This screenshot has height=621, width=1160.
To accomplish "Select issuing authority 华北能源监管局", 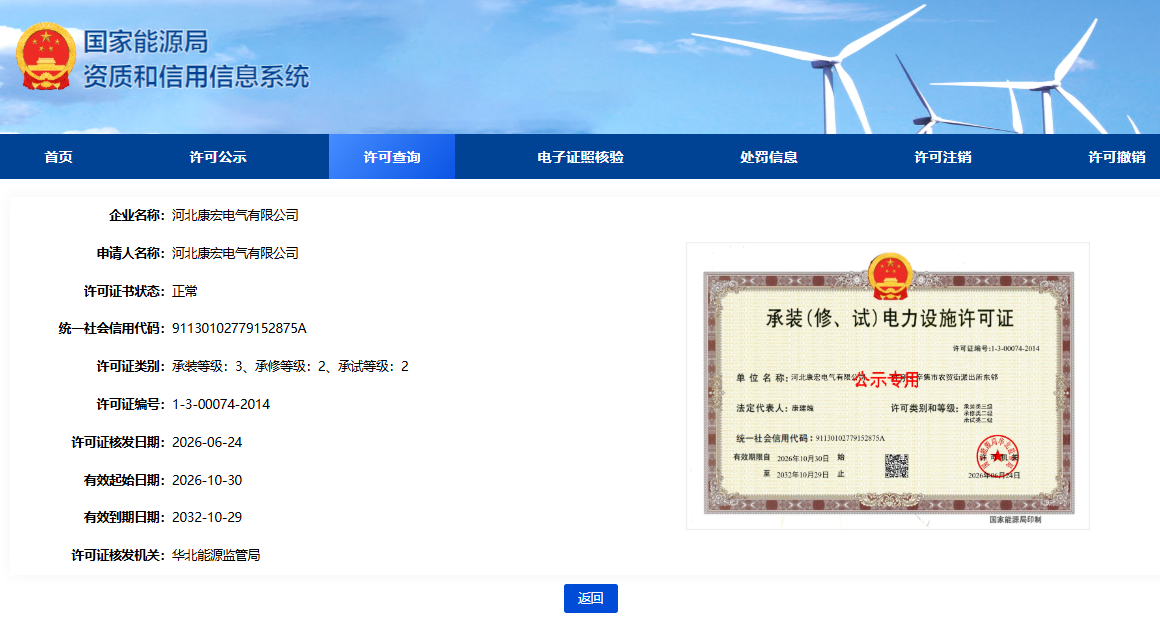I will pos(216,555).
